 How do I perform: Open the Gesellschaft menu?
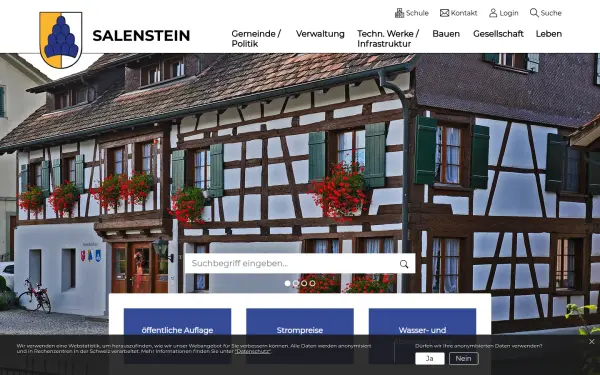(x=498, y=34)
